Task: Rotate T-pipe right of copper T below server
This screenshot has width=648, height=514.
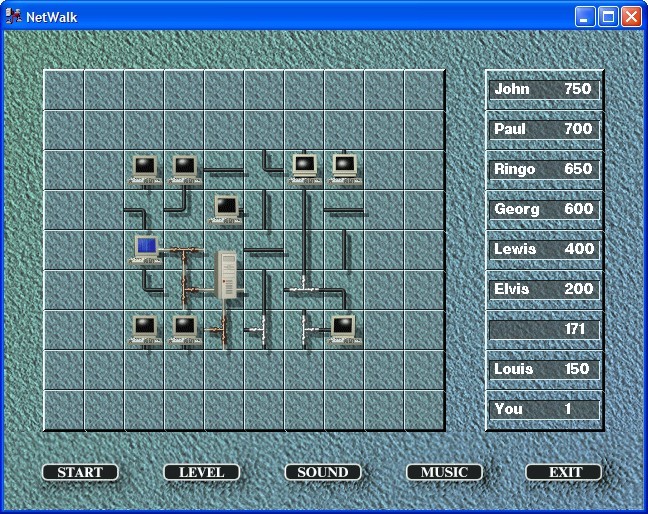Action: (x=265, y=330)
